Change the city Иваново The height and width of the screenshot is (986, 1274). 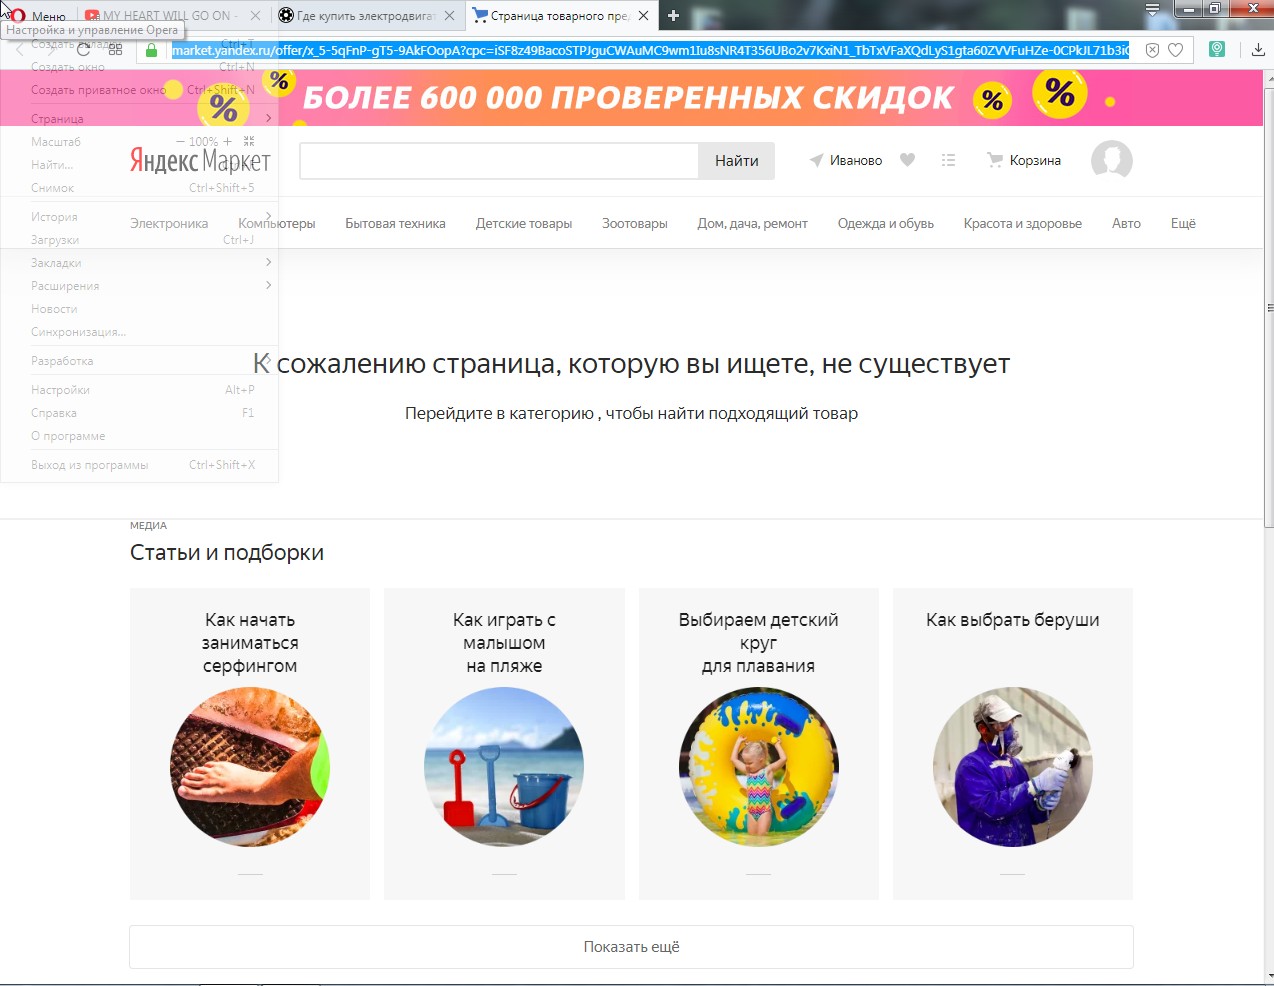[x=856, y=160]
